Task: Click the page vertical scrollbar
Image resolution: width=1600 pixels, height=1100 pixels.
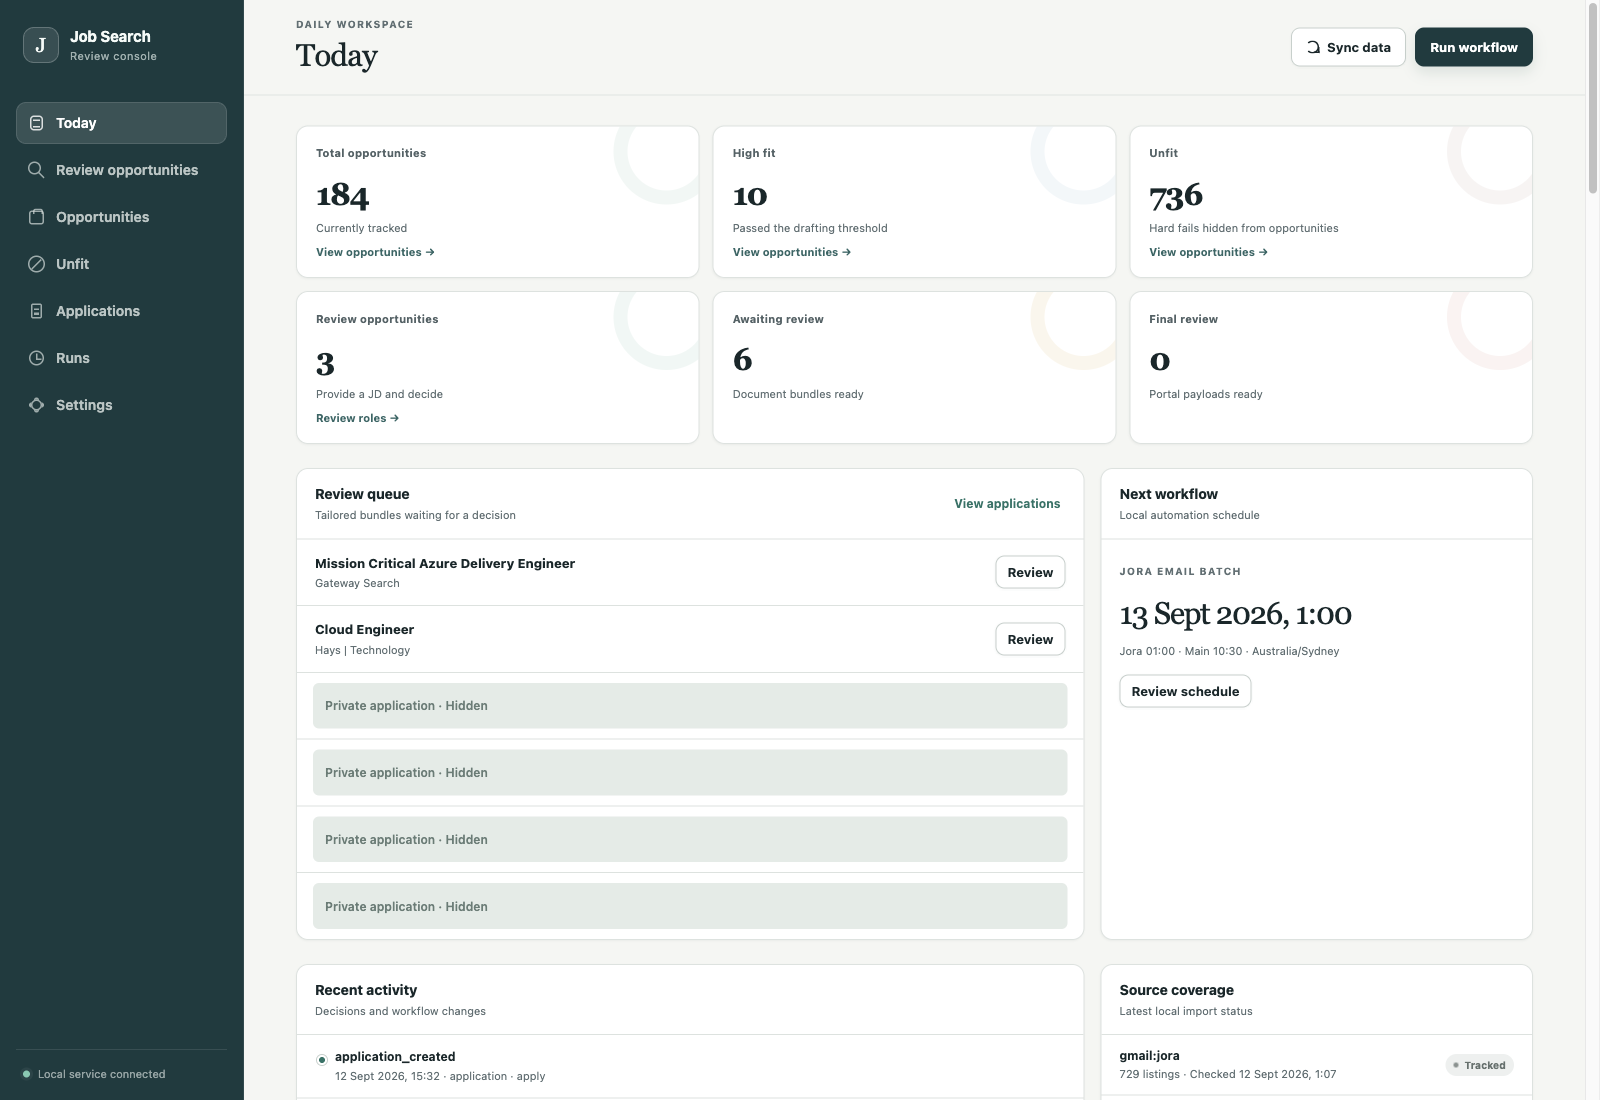Action: (x=1593, y=100)
